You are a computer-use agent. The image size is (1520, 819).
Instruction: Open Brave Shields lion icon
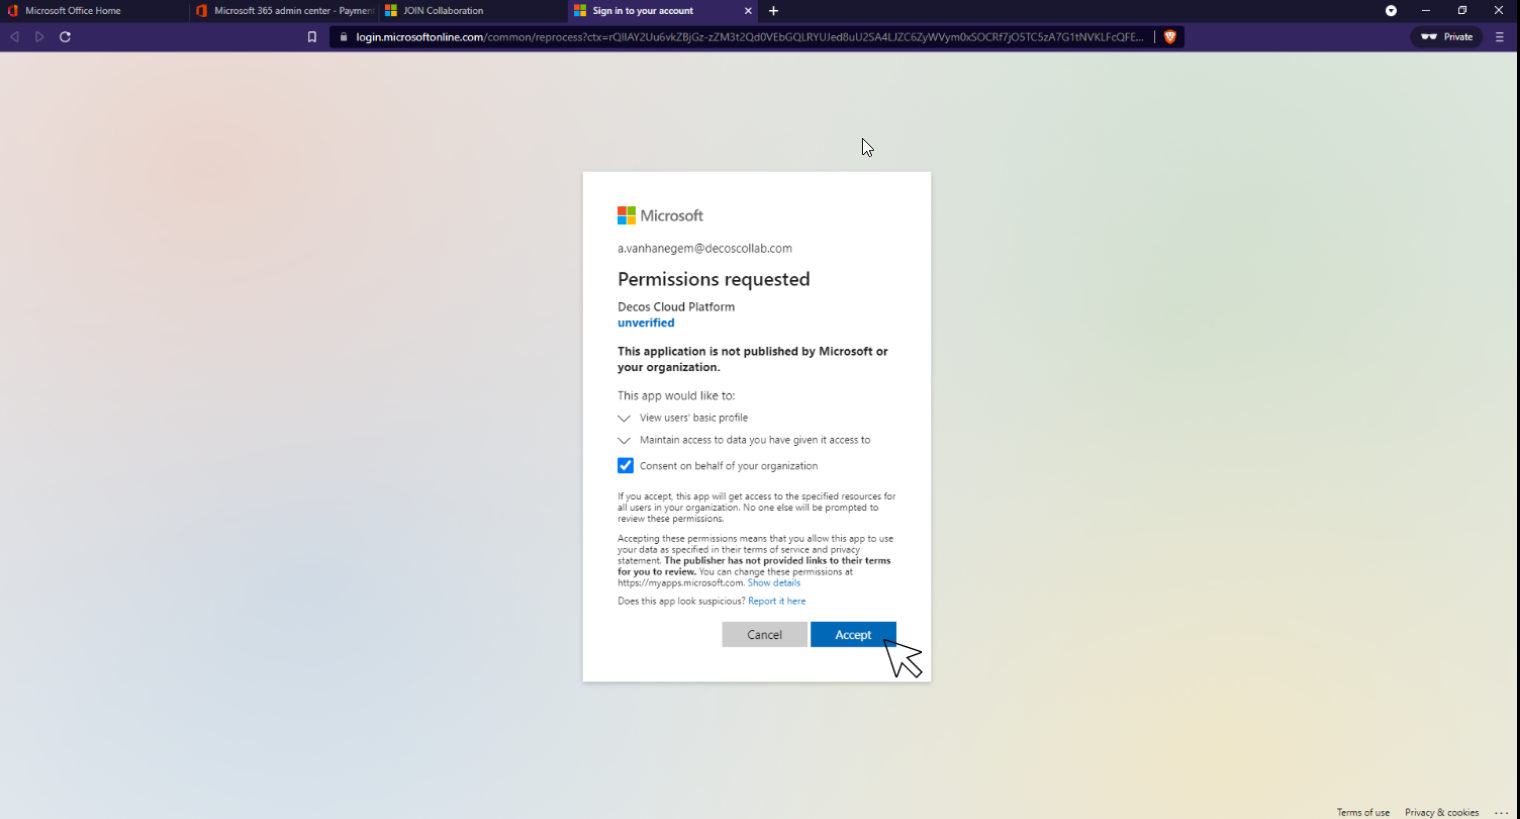click(1170, 37)
